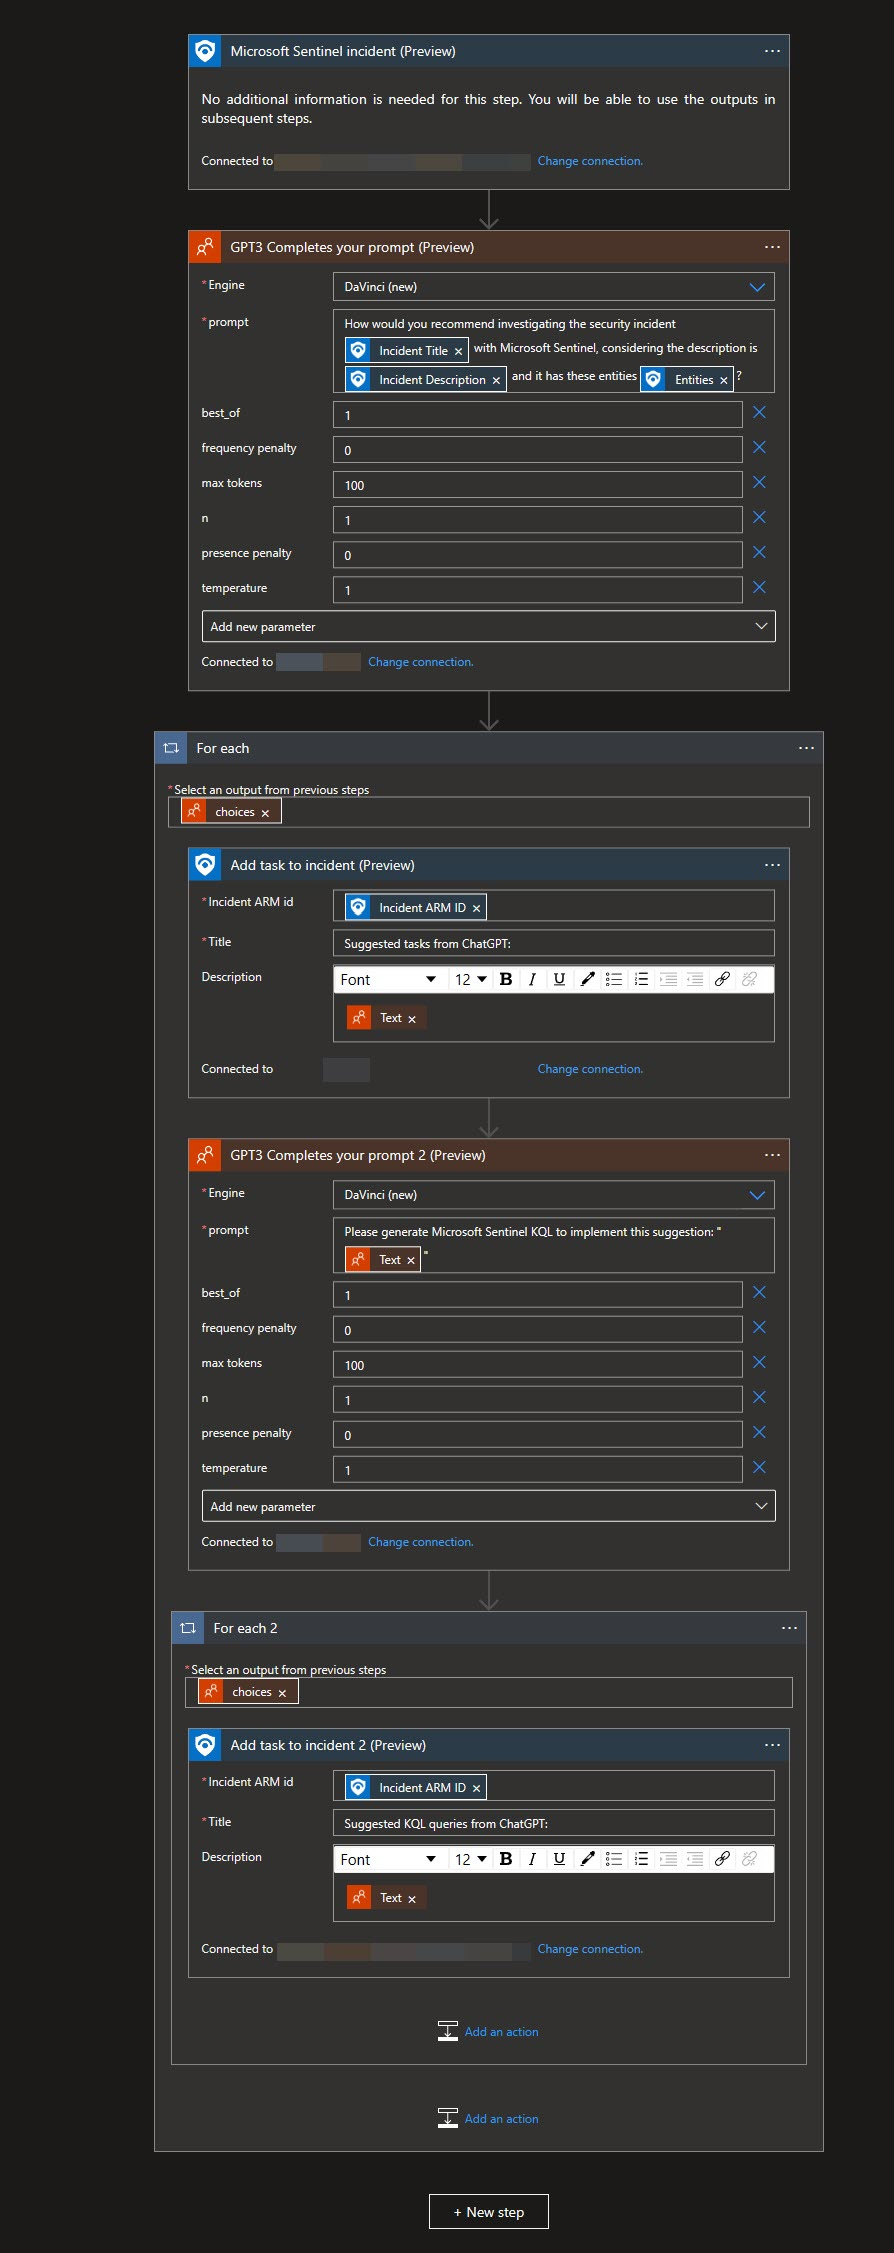The width and height of the screenshot is (894, 2253).
Task: Remove presence penalty parameter in first GPT3 card
Action: [x=760, y=553]
